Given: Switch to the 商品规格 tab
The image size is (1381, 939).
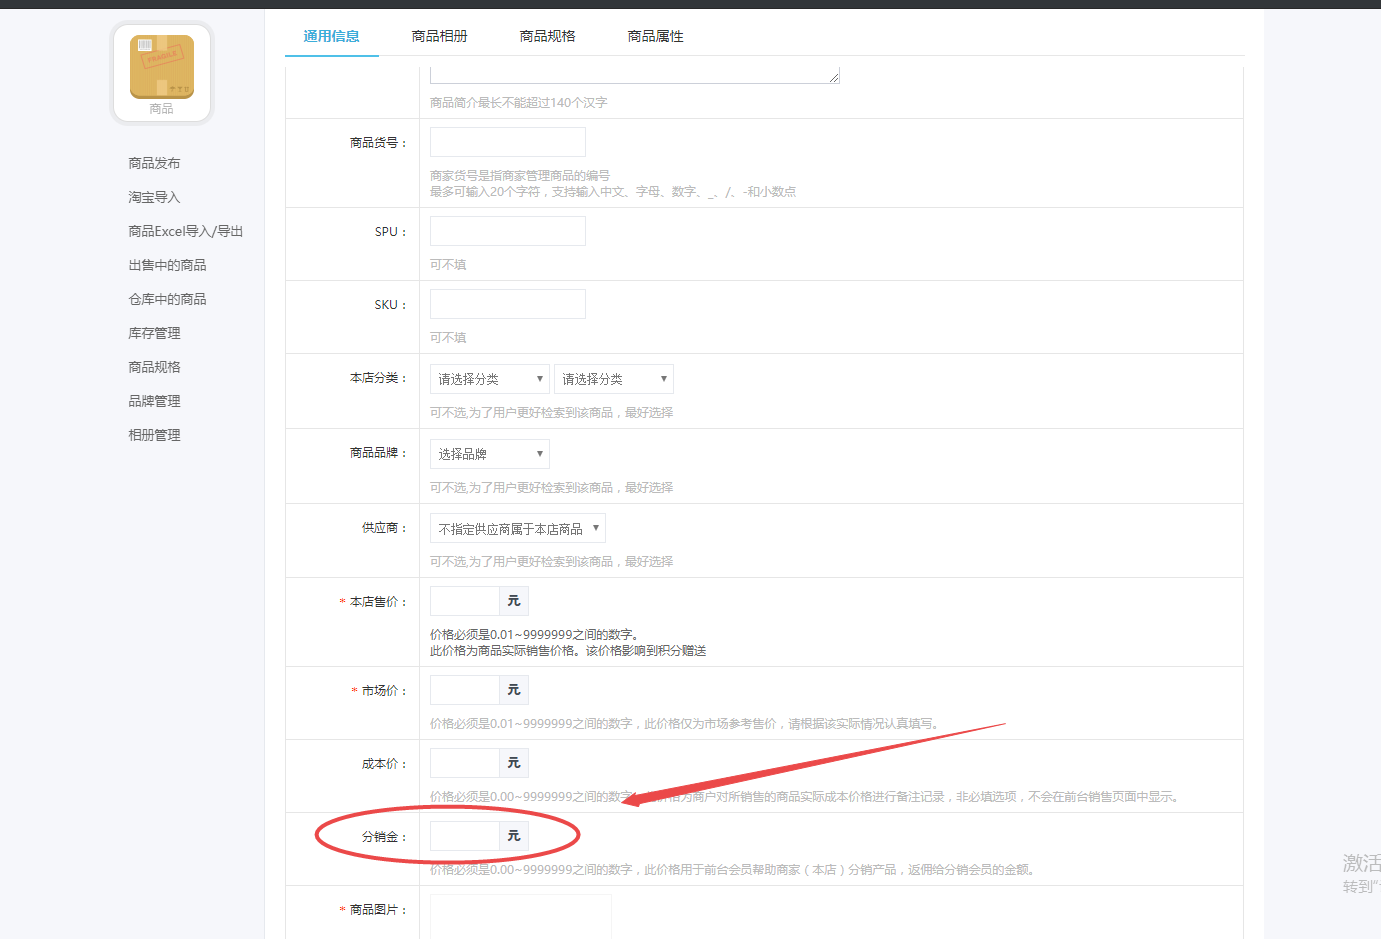Looking at the screenshot, I should click(547, 33).
